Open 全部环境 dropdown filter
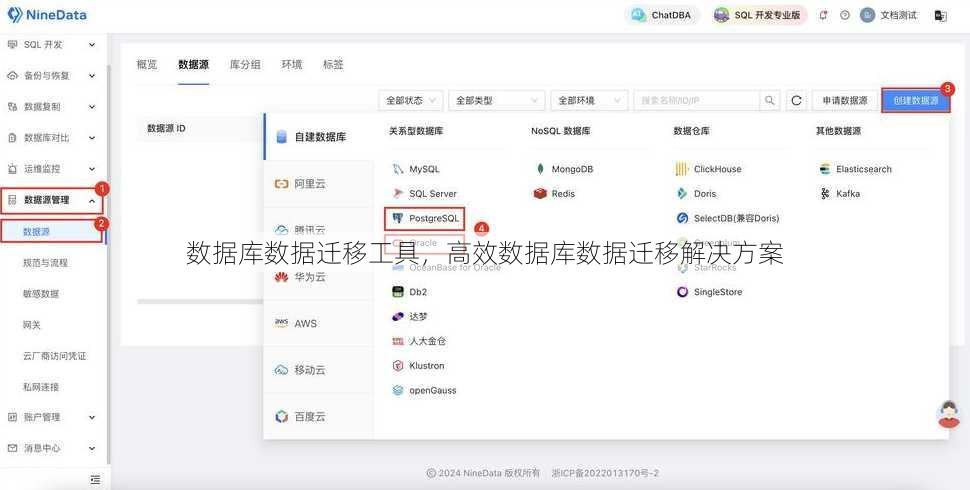 tap(589, 100)
